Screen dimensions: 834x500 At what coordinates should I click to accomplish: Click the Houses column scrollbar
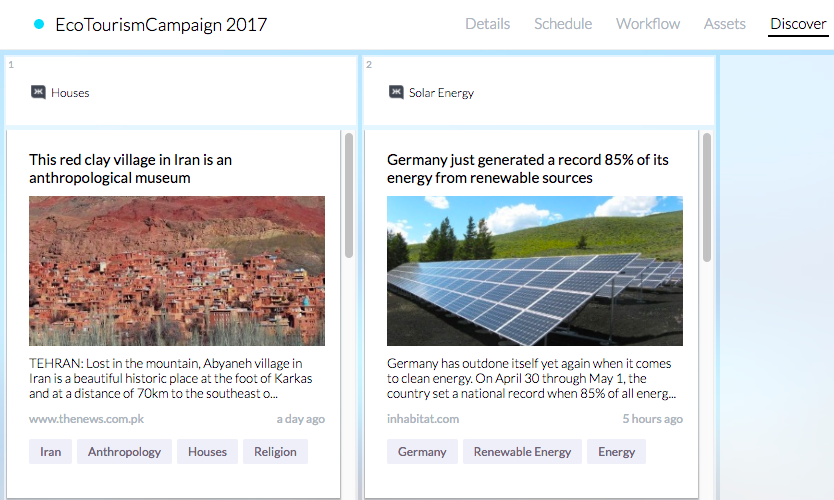[349, 196]
